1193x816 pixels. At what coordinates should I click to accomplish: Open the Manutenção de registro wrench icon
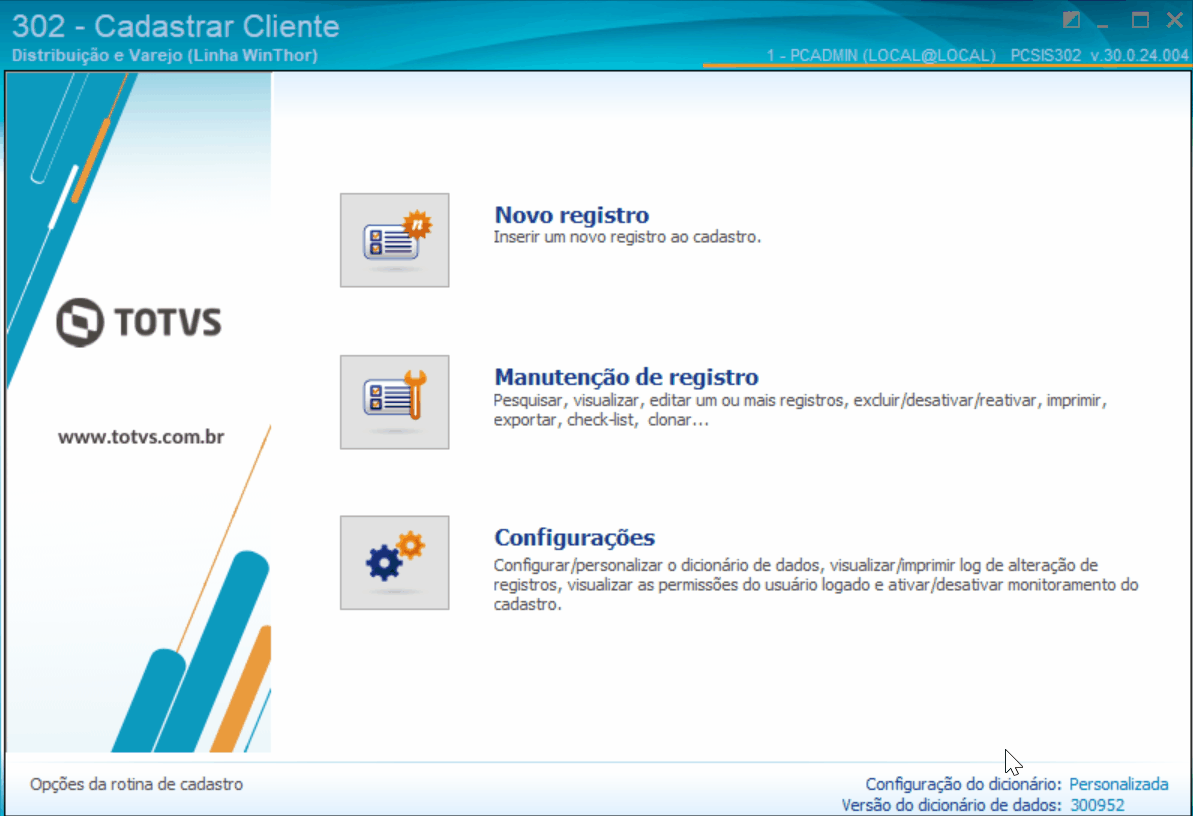(x=394, y=402)
